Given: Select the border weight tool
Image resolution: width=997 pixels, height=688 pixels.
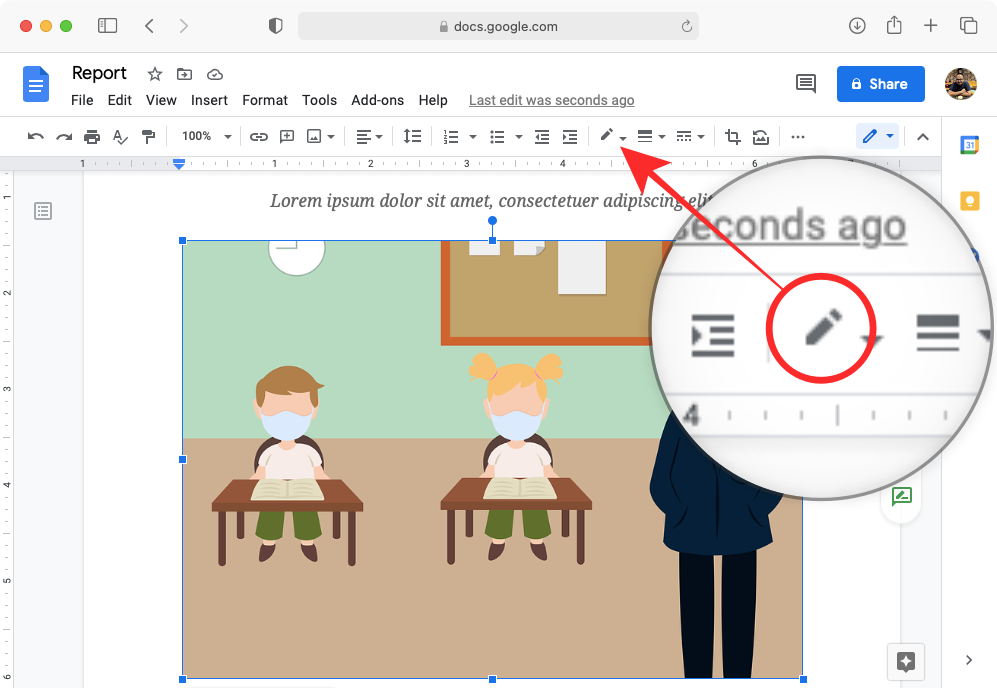Looking at the screenshot, I should [x=646, y=136].
